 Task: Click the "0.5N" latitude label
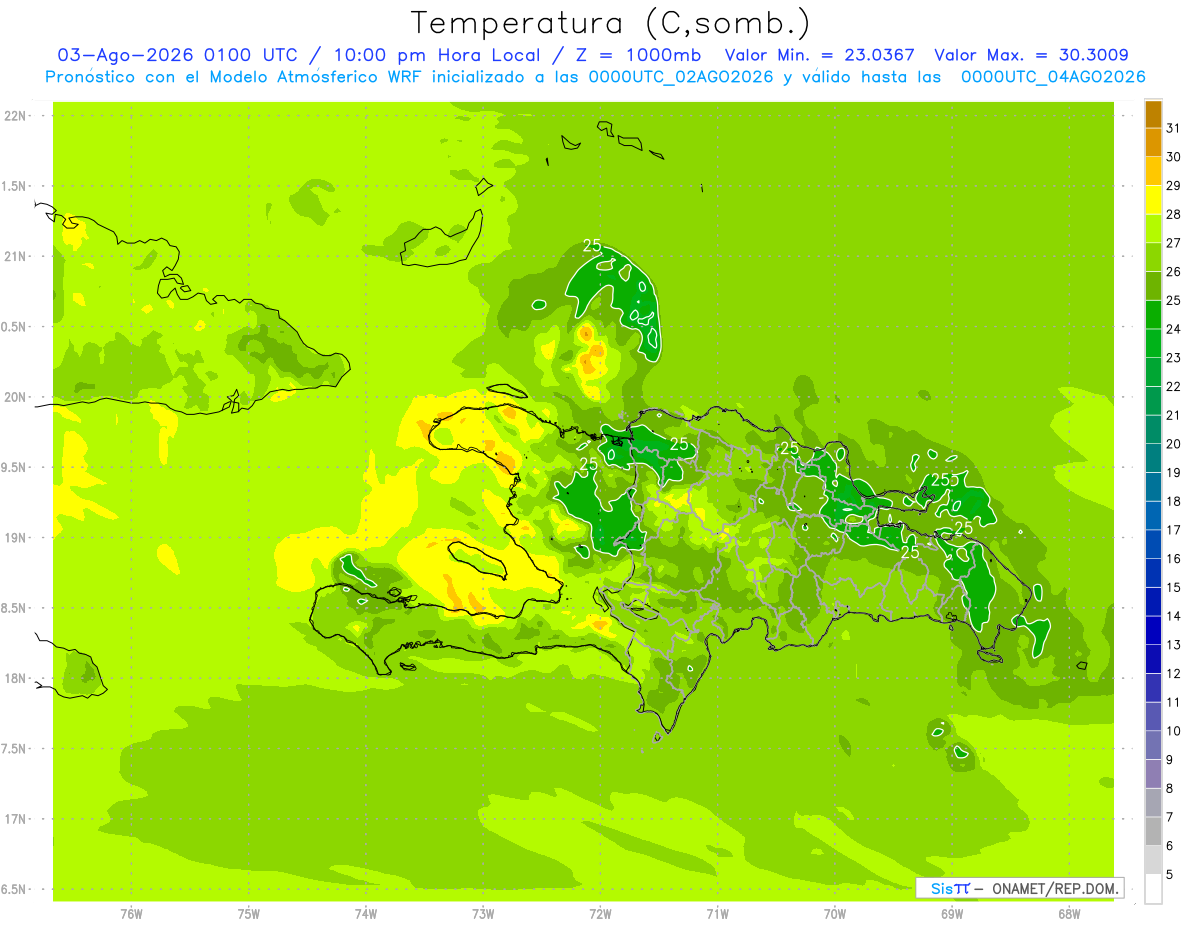pos(15,327)
